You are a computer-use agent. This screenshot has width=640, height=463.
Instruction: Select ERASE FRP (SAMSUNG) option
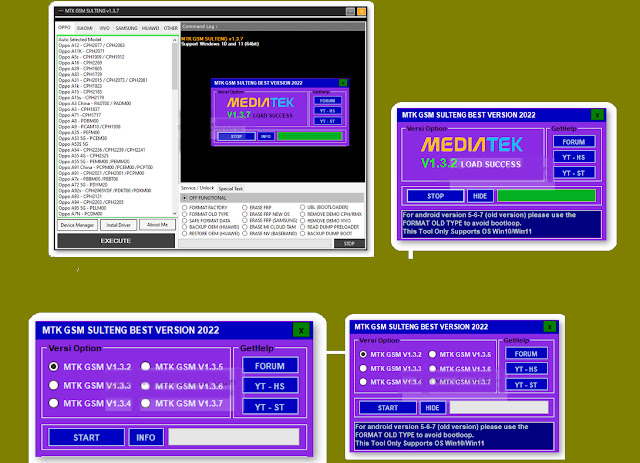270,220
